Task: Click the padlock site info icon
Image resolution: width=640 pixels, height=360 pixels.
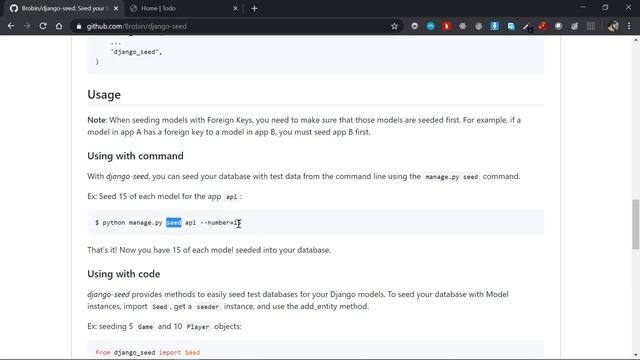Action: [79, 26]
